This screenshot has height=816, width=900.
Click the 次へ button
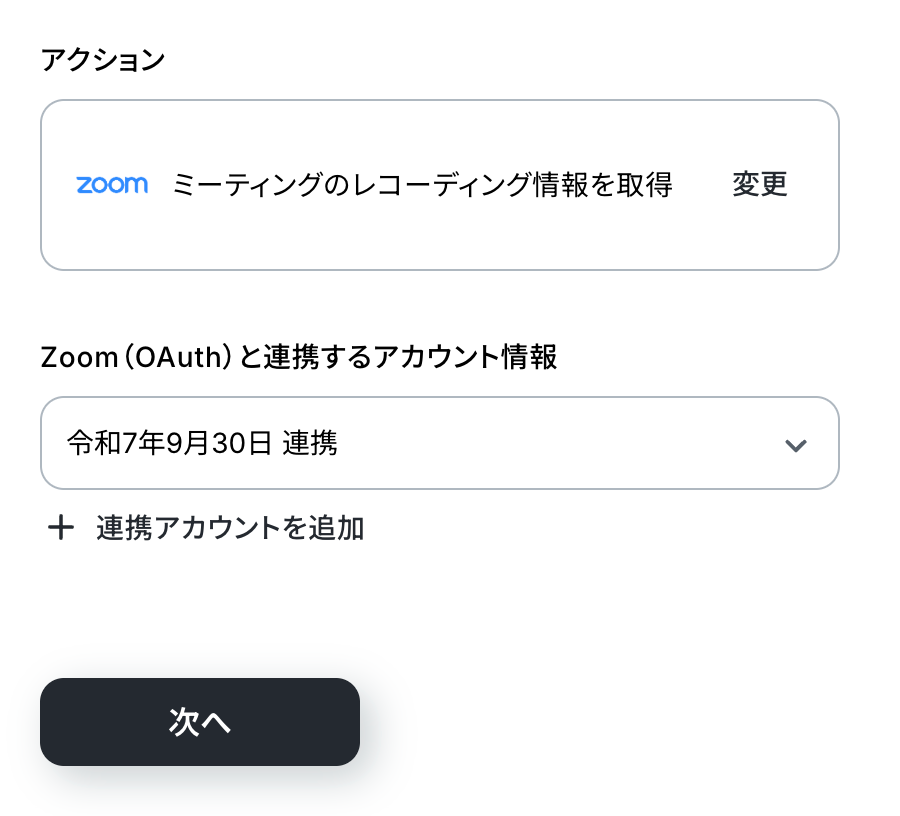(x=200, y=722)
